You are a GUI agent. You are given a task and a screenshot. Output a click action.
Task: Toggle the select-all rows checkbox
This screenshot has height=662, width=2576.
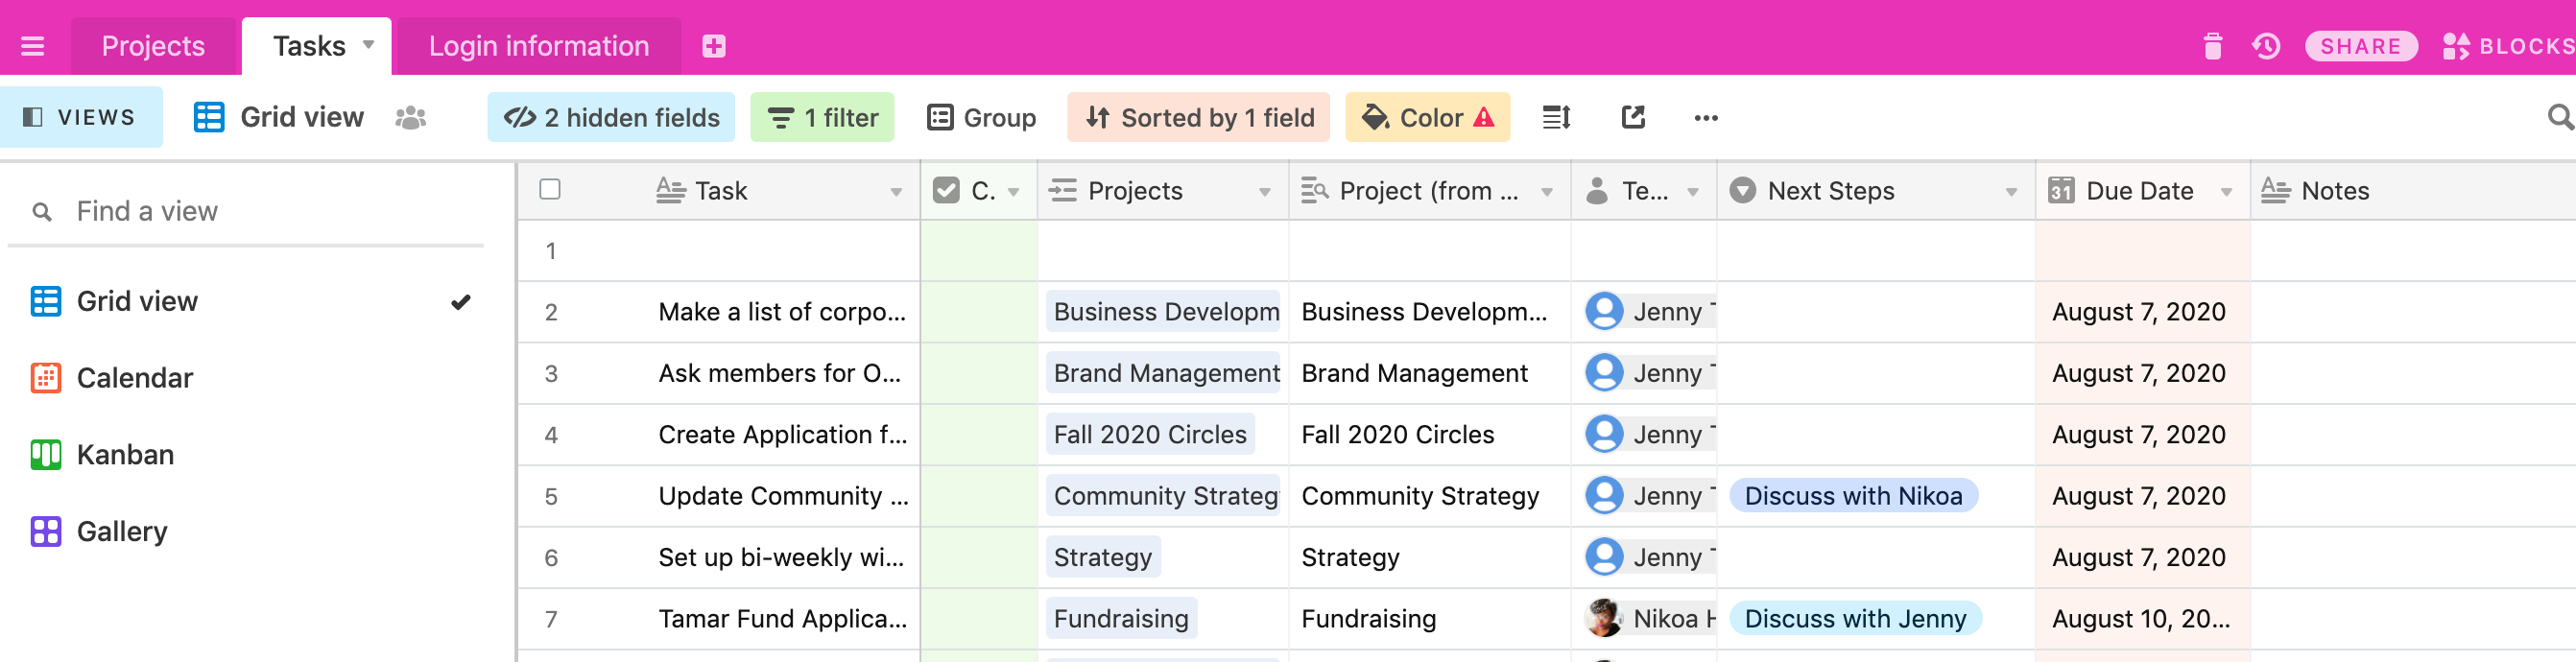(x=550, y=189)
